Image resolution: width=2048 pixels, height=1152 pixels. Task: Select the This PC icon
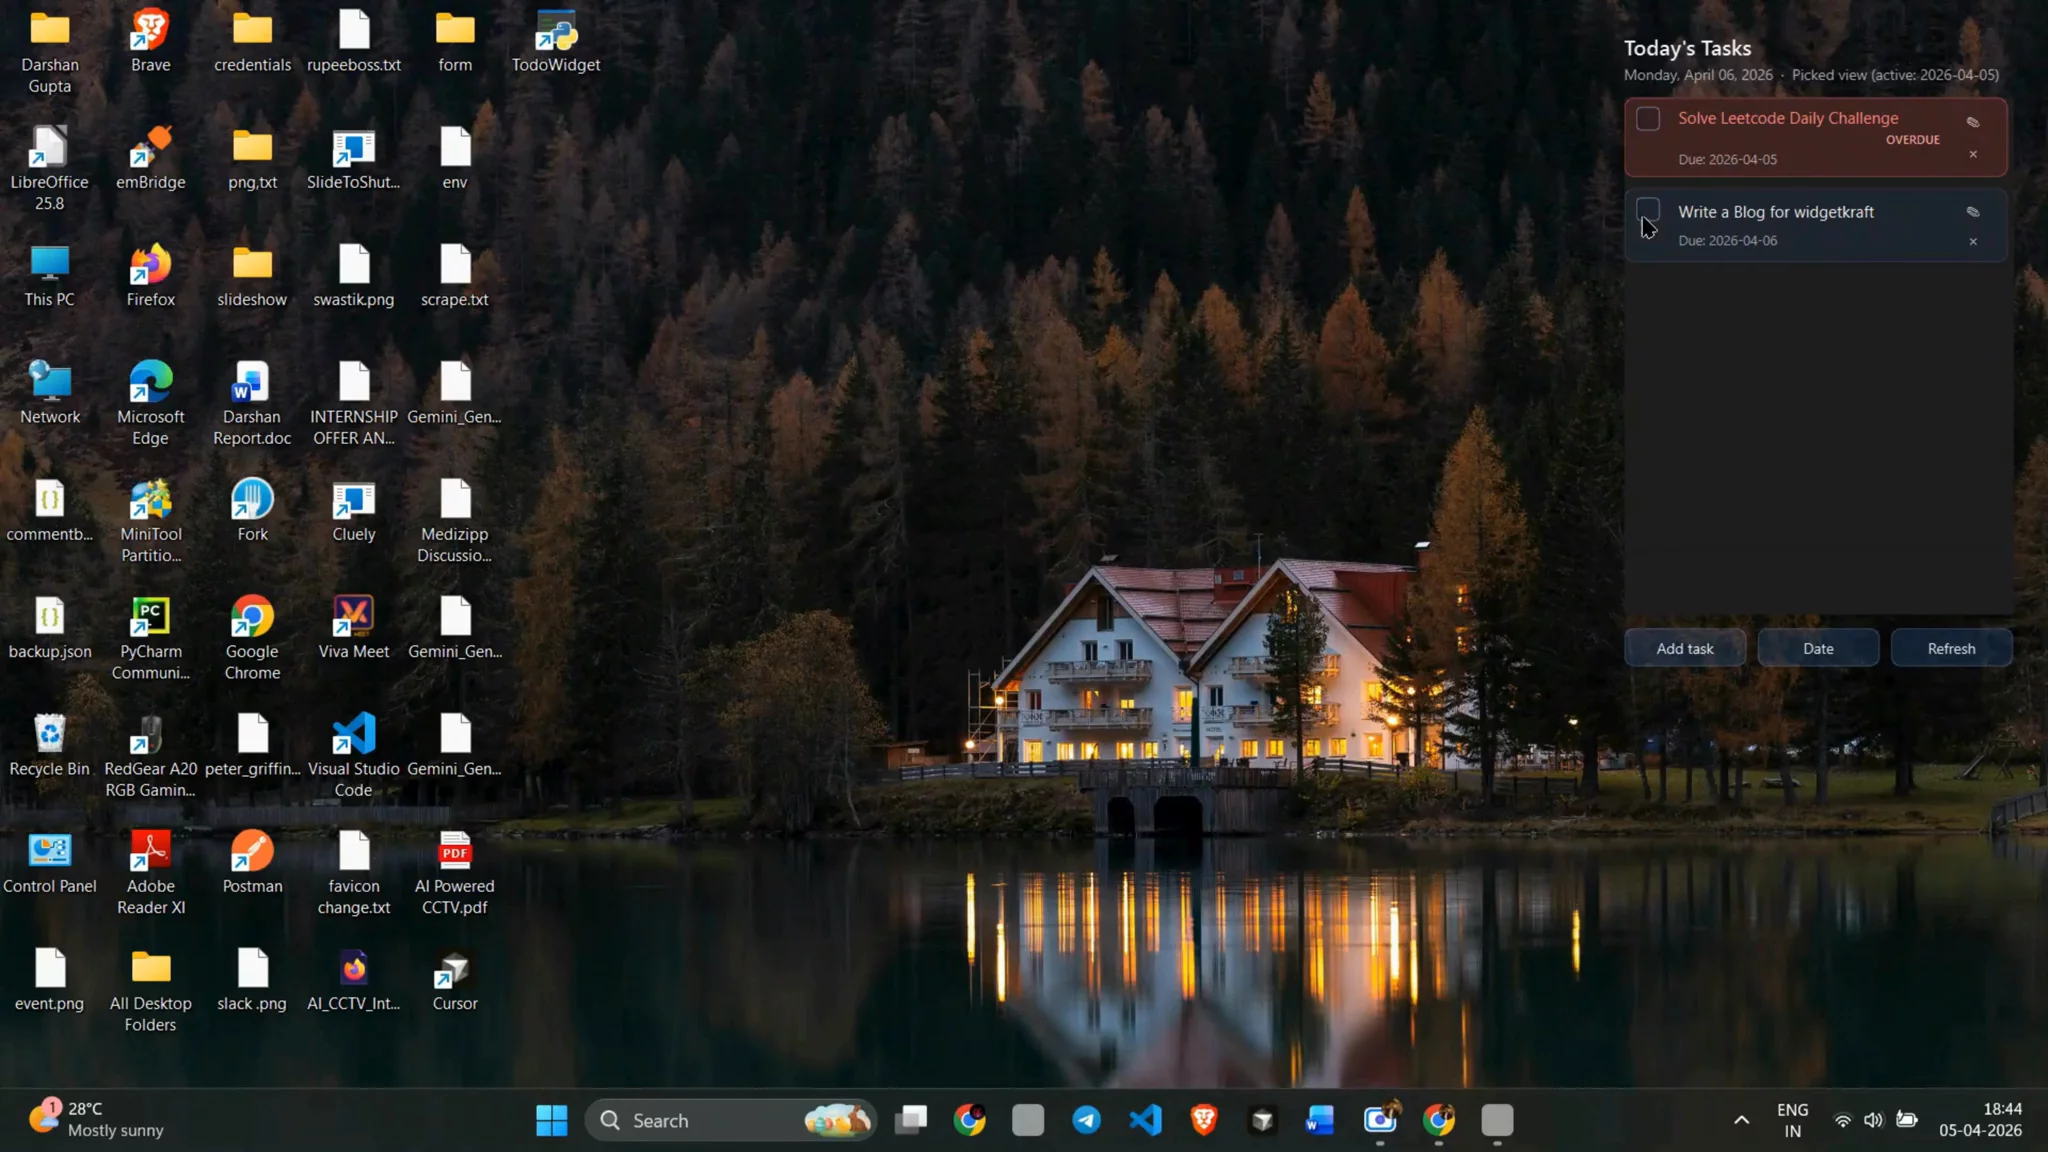pos(50,277)
